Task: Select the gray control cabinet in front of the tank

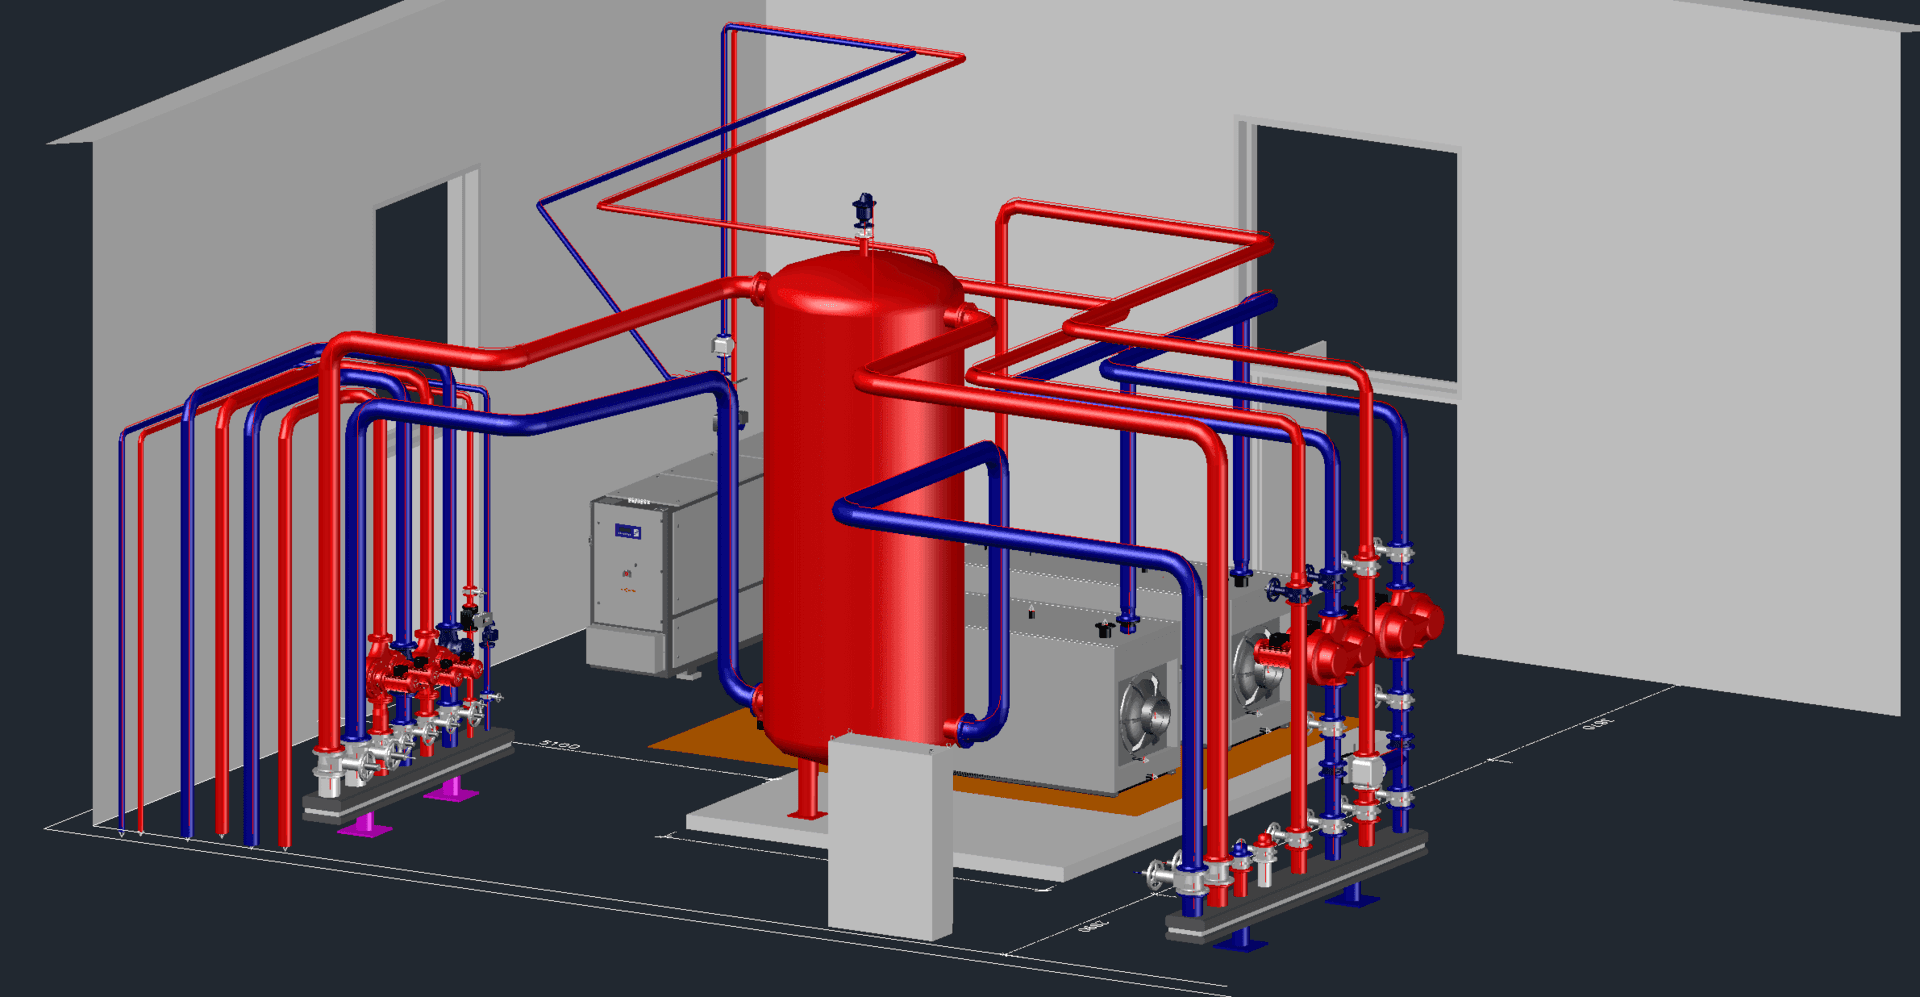Action: point(890,836)
